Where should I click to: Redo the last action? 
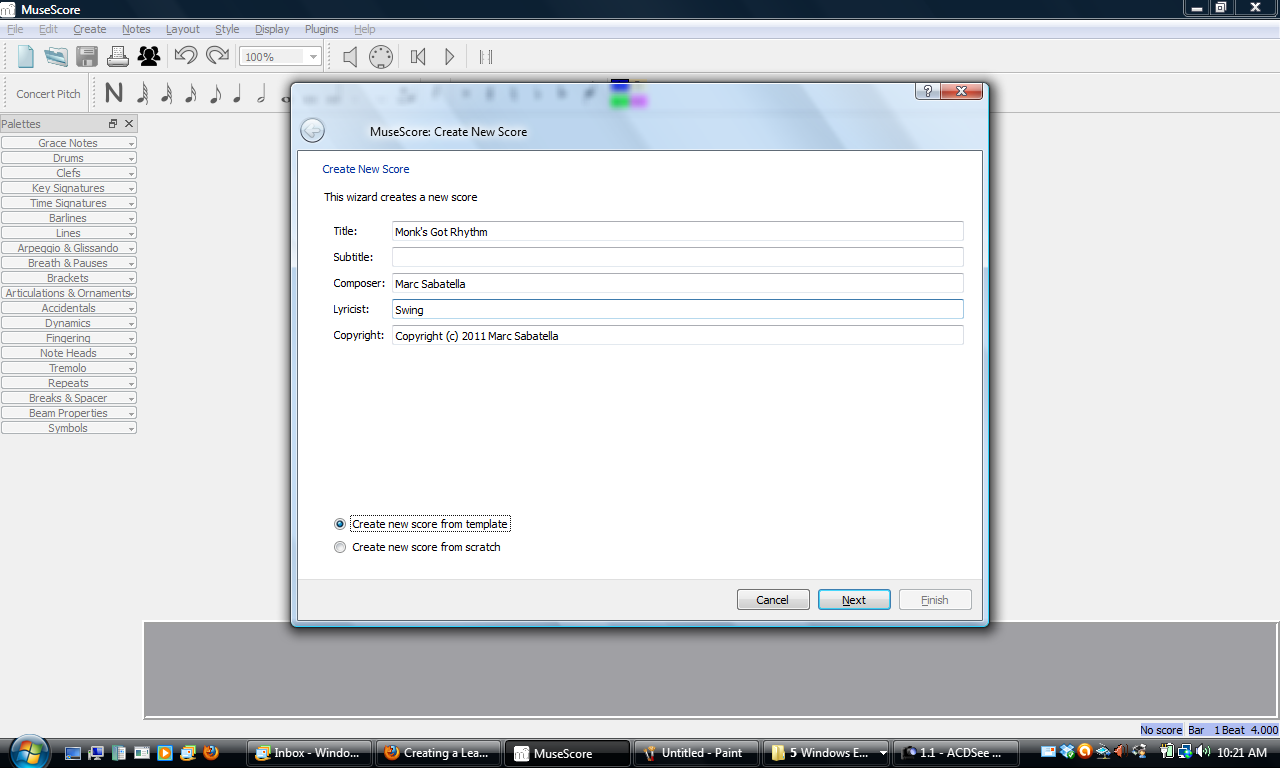tap(217, 57)
